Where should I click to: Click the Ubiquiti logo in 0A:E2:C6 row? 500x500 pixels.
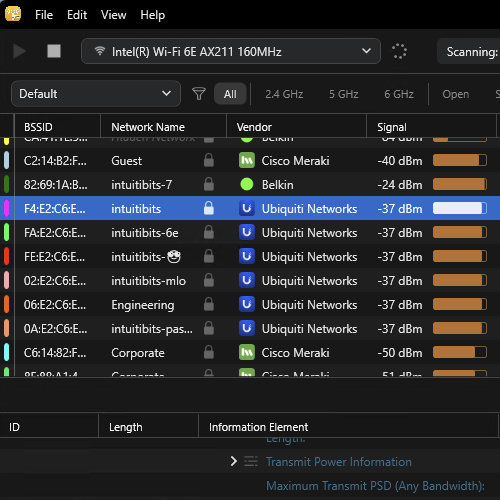[x=247, y=328]
